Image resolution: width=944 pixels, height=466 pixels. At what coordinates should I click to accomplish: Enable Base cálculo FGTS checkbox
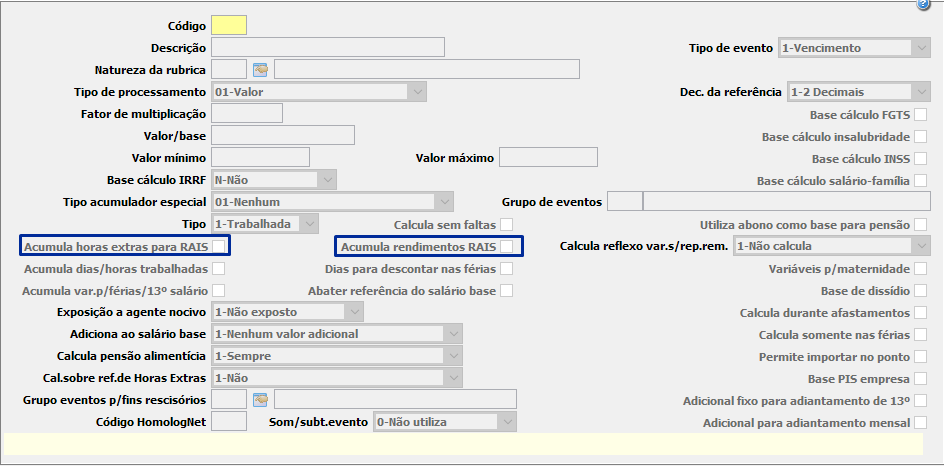pos(921,115)
